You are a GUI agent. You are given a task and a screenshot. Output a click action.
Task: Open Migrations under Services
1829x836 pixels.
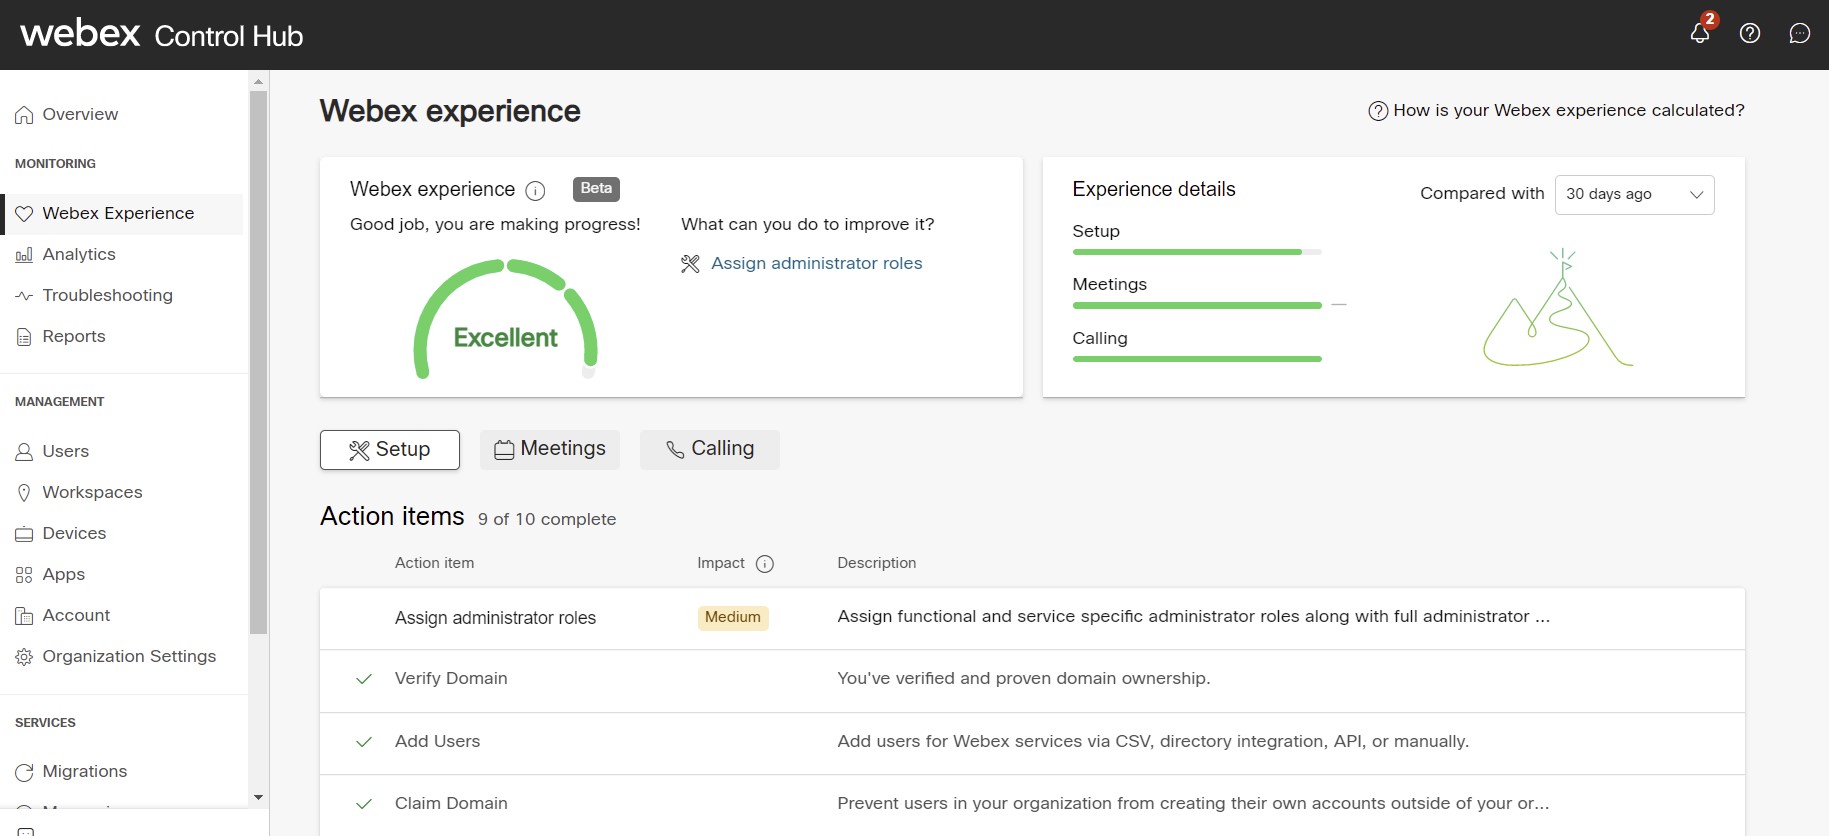pyautogui.click(x=85, y=771)
